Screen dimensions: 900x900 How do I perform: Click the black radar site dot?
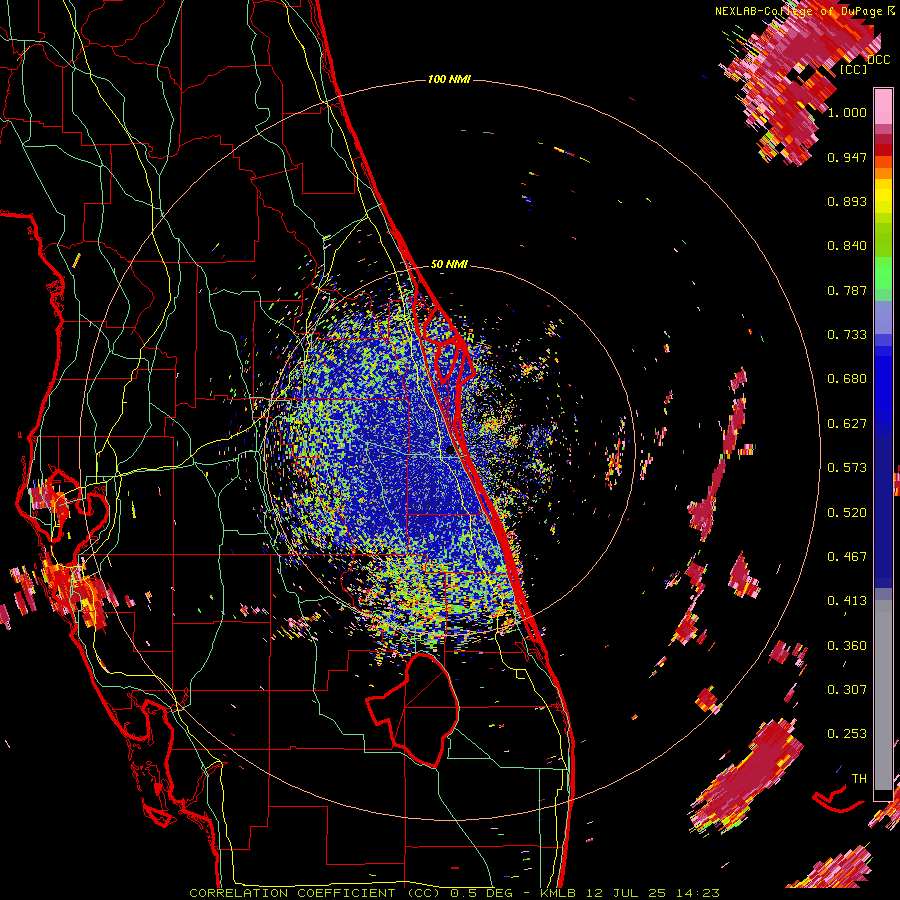(x=450, y=451)
